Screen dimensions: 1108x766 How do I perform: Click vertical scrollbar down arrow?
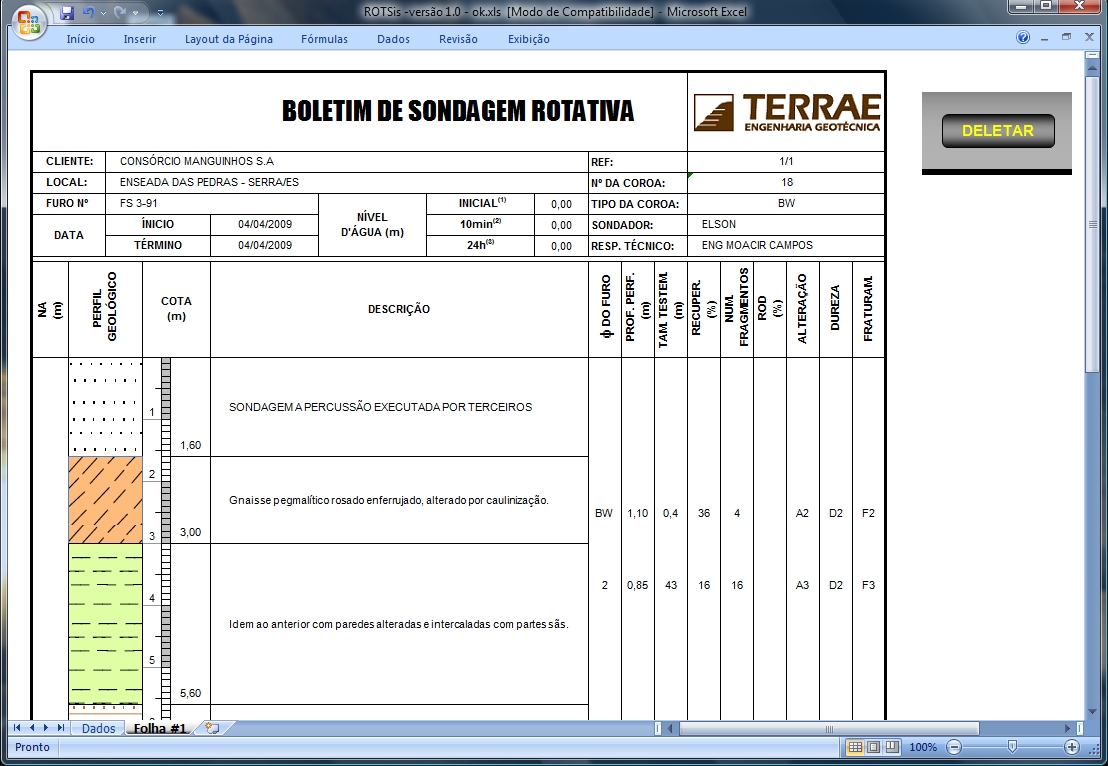tap(1093, 712)
